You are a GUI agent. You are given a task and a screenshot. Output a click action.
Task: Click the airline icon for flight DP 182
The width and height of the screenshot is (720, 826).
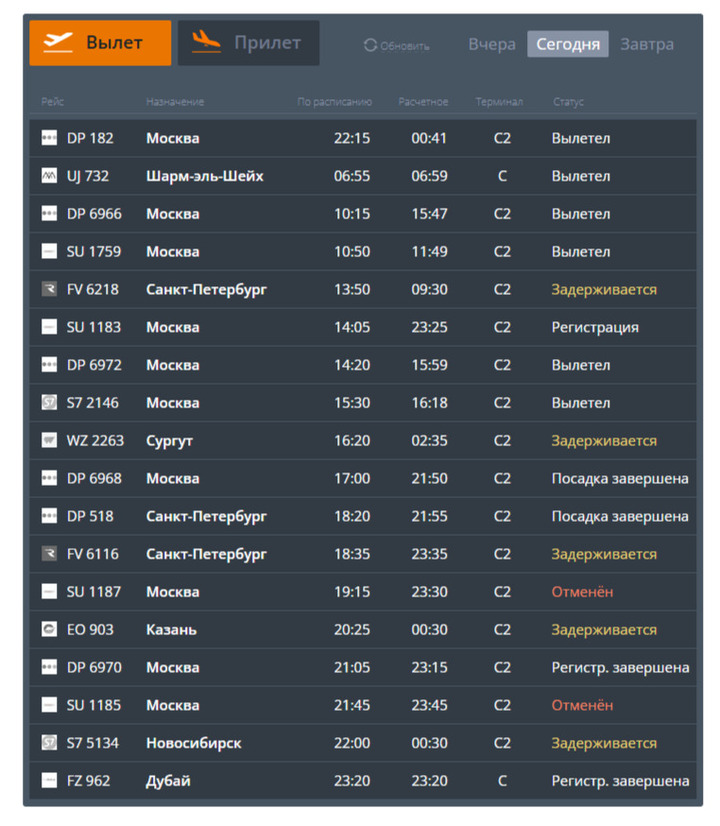click(x=49, y=138)
